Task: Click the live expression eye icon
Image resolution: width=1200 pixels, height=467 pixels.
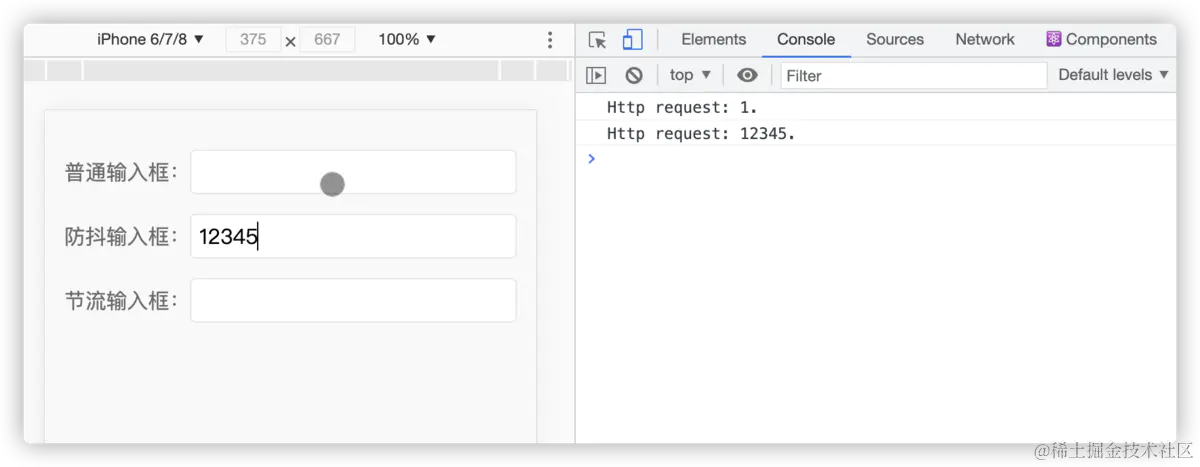Action: coord(747,75)
